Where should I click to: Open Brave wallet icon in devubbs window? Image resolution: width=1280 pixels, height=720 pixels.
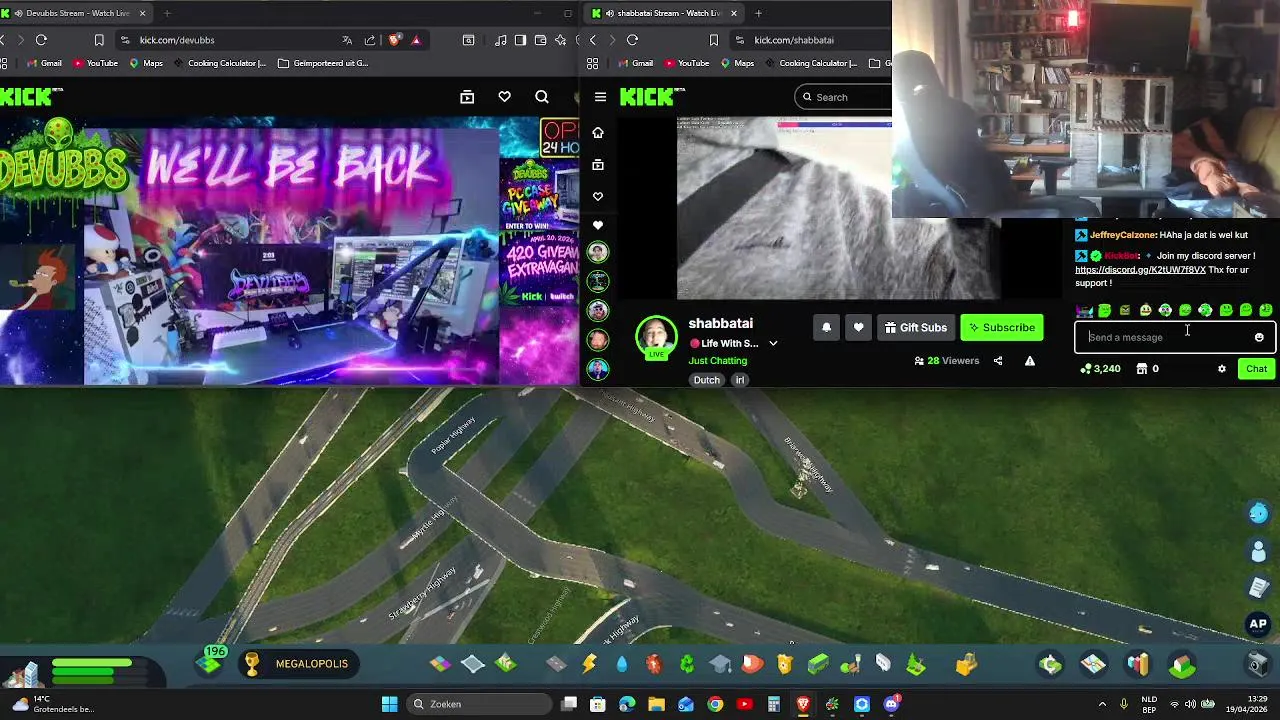pos(541,40)
